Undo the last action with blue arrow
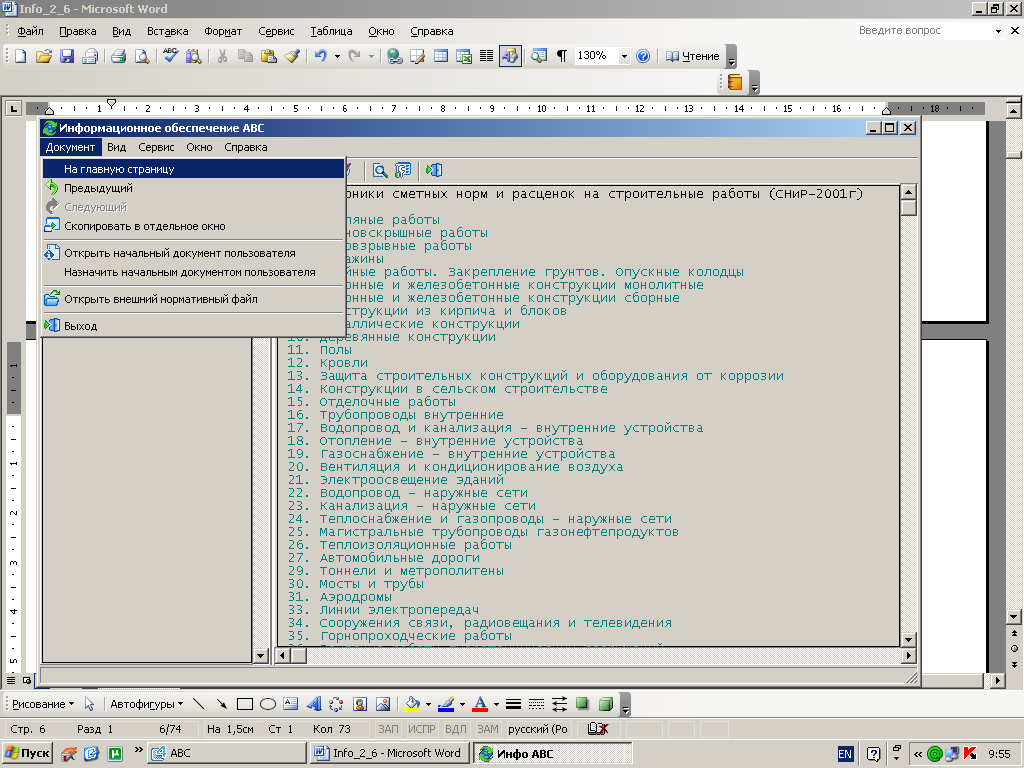Screen dimensions: 1024x768 point(320,56)
